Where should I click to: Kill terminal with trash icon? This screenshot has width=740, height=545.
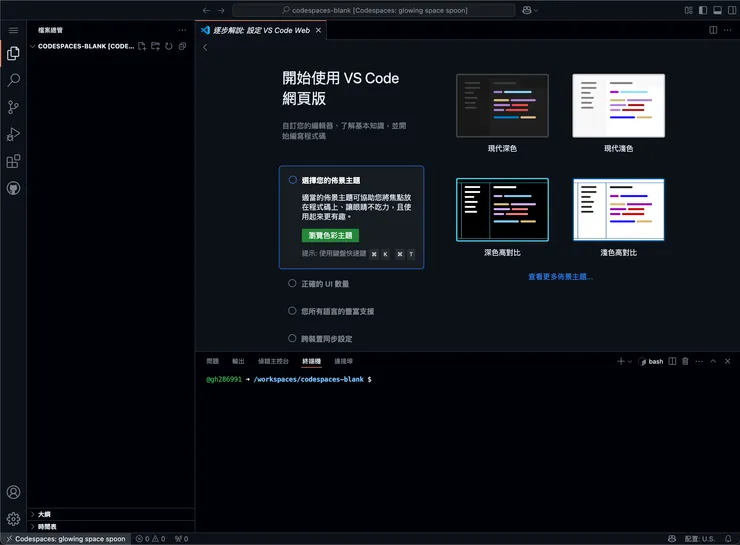point(685,361)
